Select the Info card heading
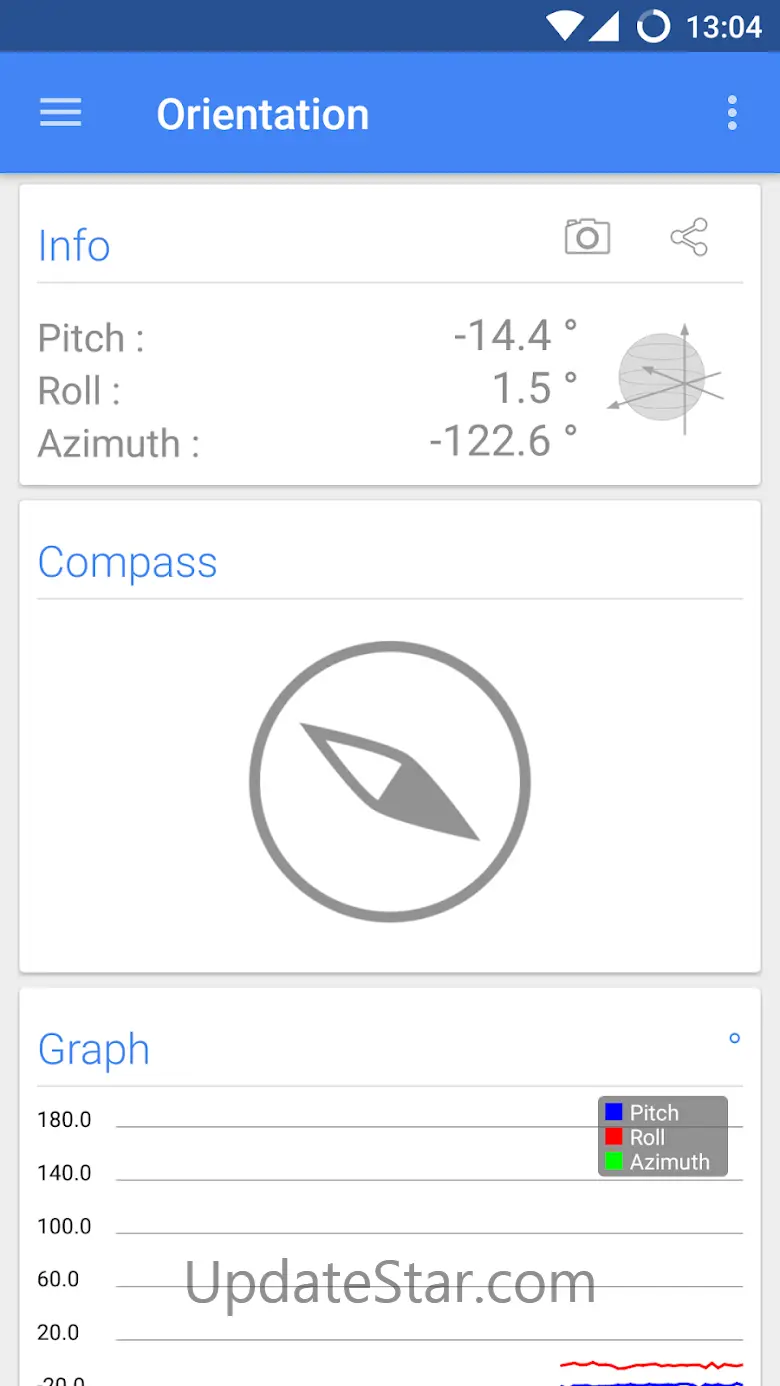The height and width of the screenshot is (1386, 780). click(x=74, y=245)
